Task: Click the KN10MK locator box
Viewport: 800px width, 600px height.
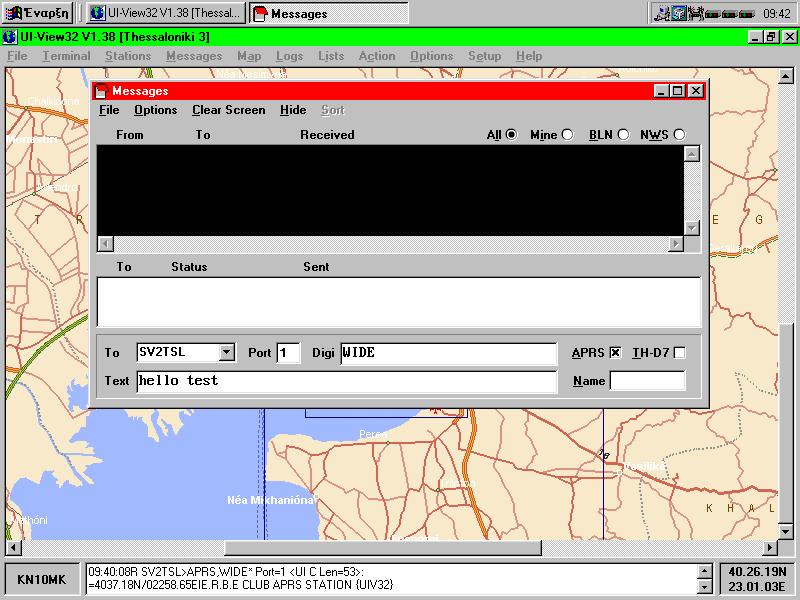Action: coord(42,579)
